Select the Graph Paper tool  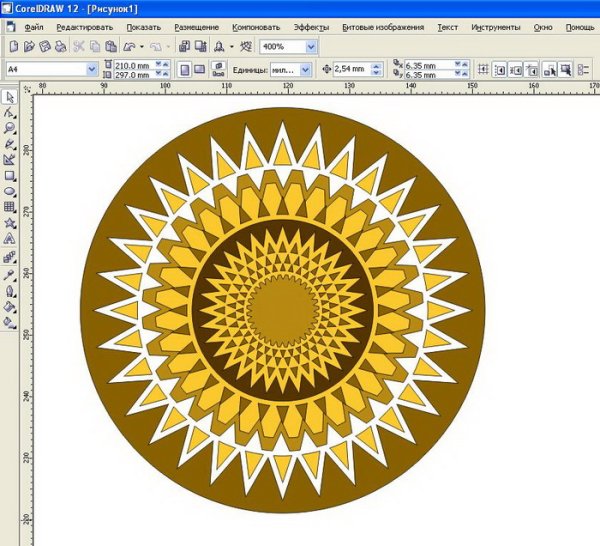click(x=9, y=207)
